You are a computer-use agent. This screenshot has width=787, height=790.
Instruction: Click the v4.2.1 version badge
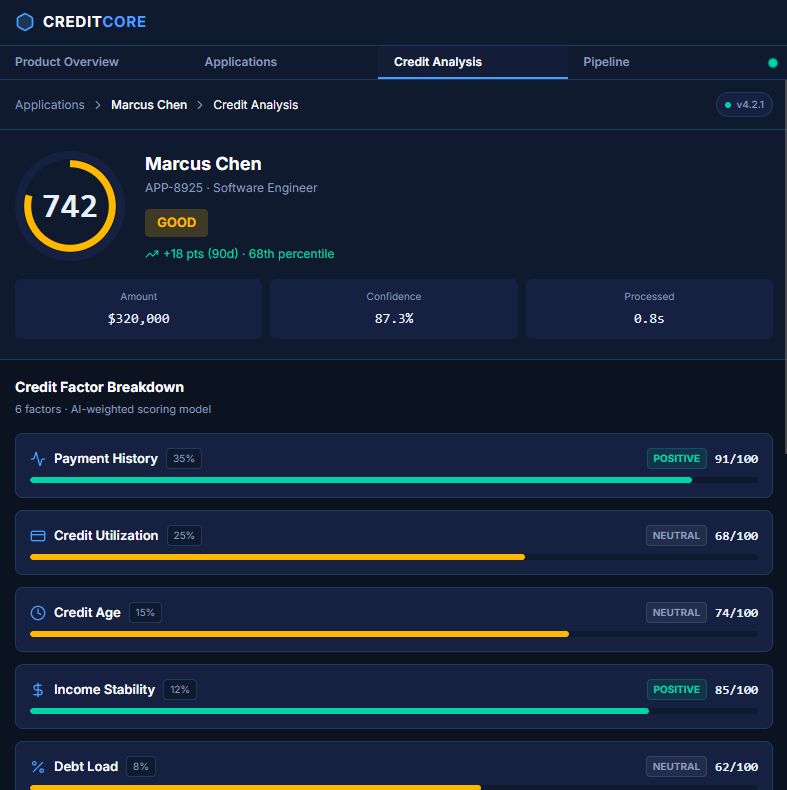[x=744, y=105]
